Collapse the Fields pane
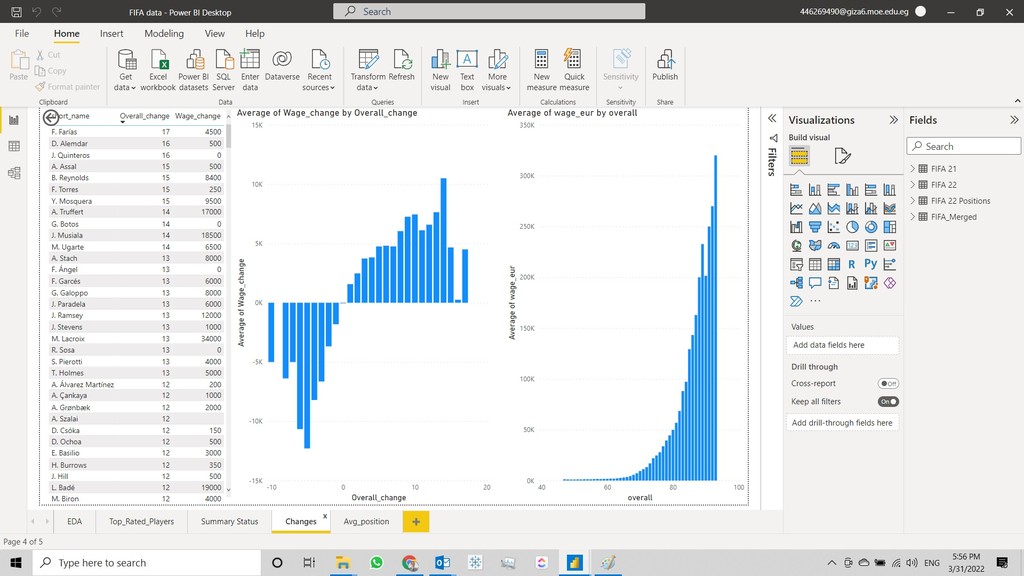Screen dimensions: 1024x576 coord(1014,120)
